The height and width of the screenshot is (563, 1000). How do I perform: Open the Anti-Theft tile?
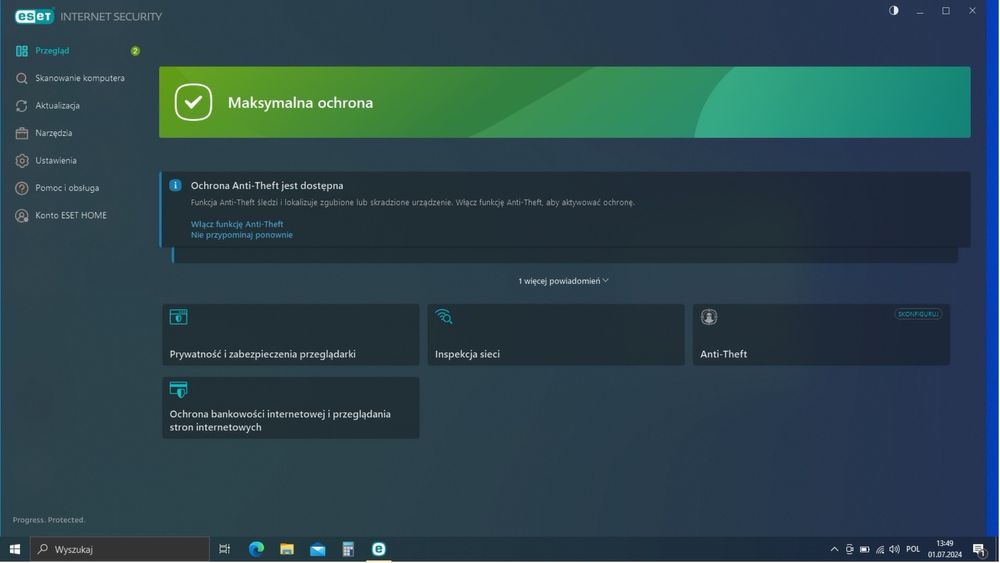(821, 334)
